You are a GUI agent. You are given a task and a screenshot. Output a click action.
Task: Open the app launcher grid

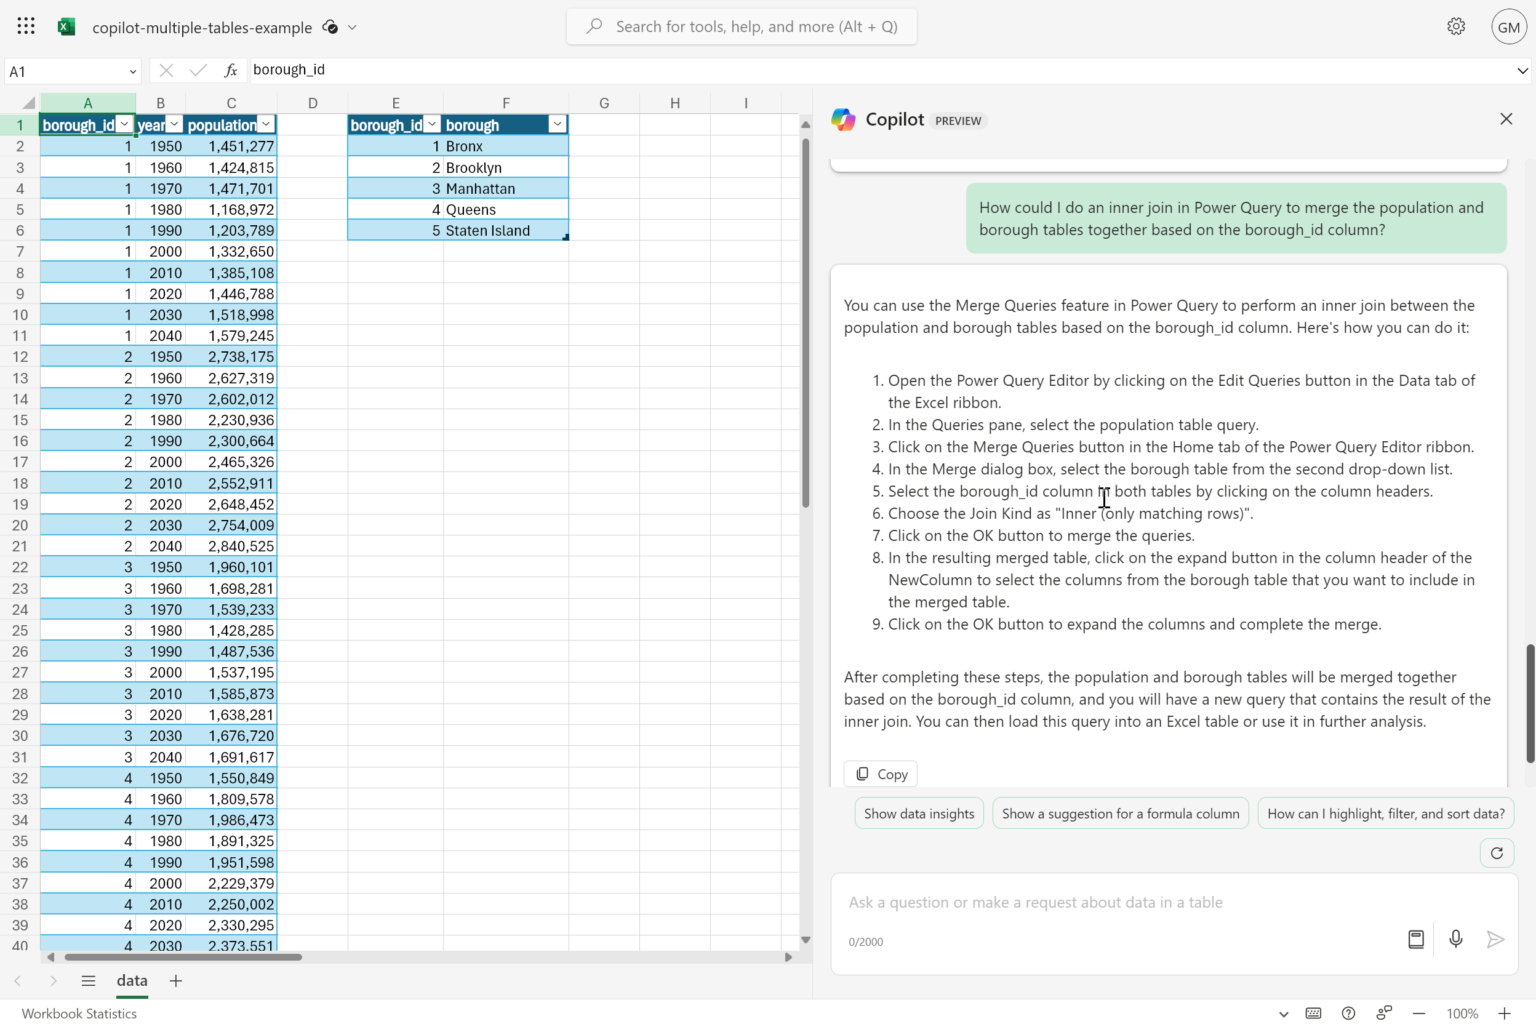pos(26,27)
